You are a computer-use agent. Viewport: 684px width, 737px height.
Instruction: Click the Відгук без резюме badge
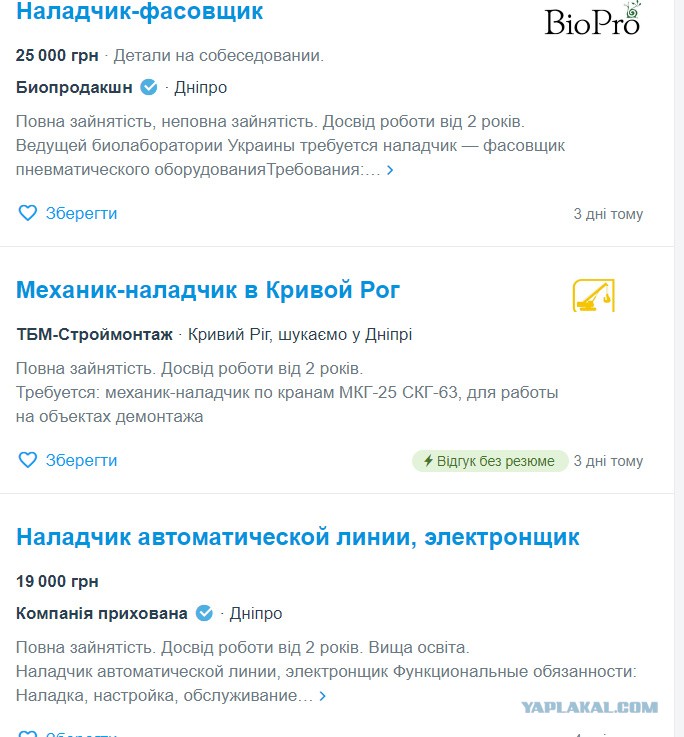coord(490,461)
